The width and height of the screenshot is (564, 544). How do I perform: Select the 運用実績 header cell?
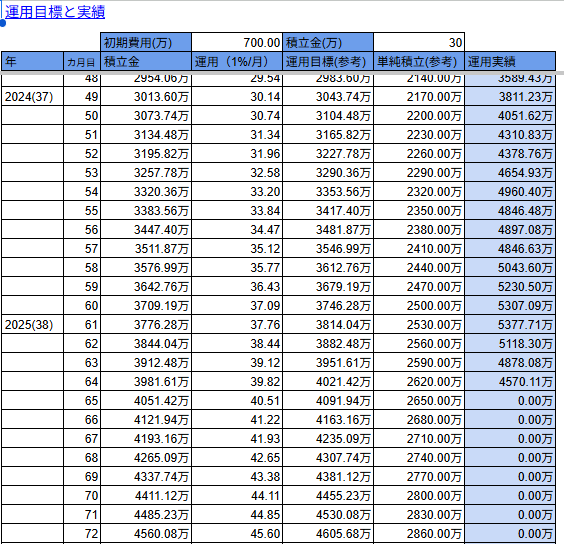pyautogui.click(x=510, y=62)
